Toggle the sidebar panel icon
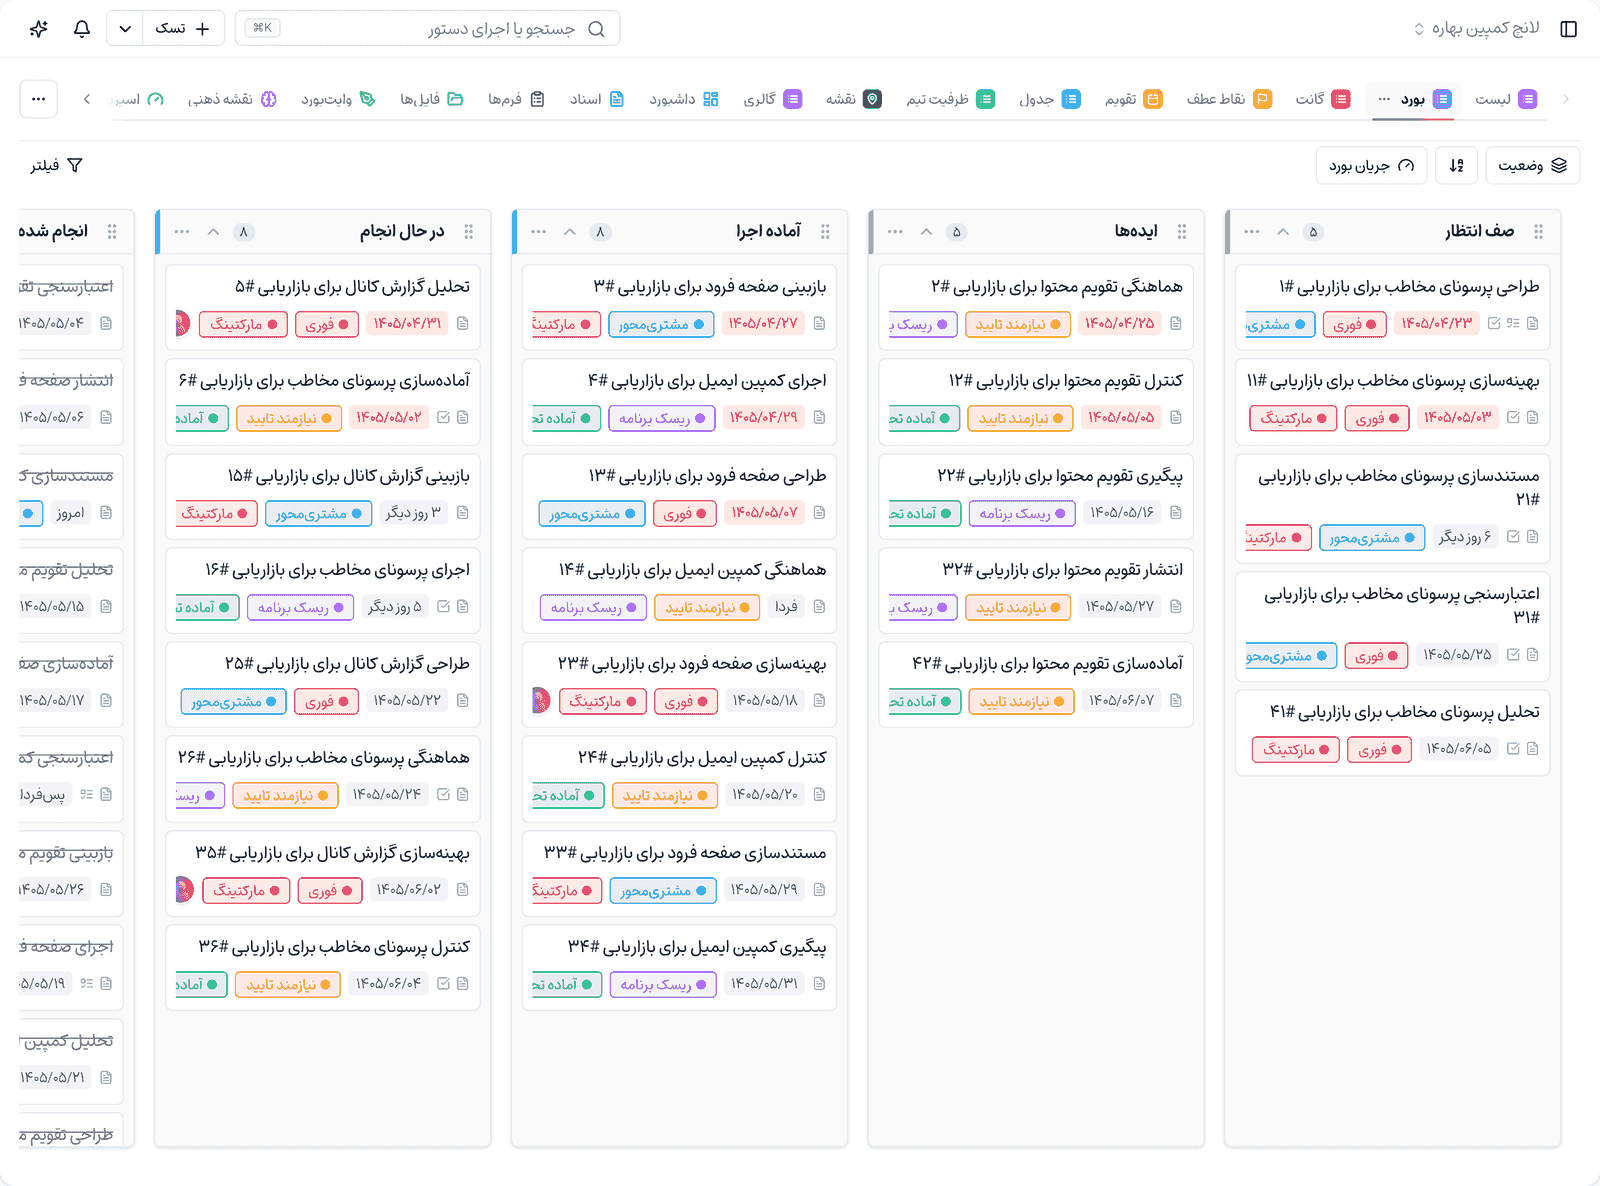The image size is (1600, 1186). pyautogui.click(x=1568, y=29)
